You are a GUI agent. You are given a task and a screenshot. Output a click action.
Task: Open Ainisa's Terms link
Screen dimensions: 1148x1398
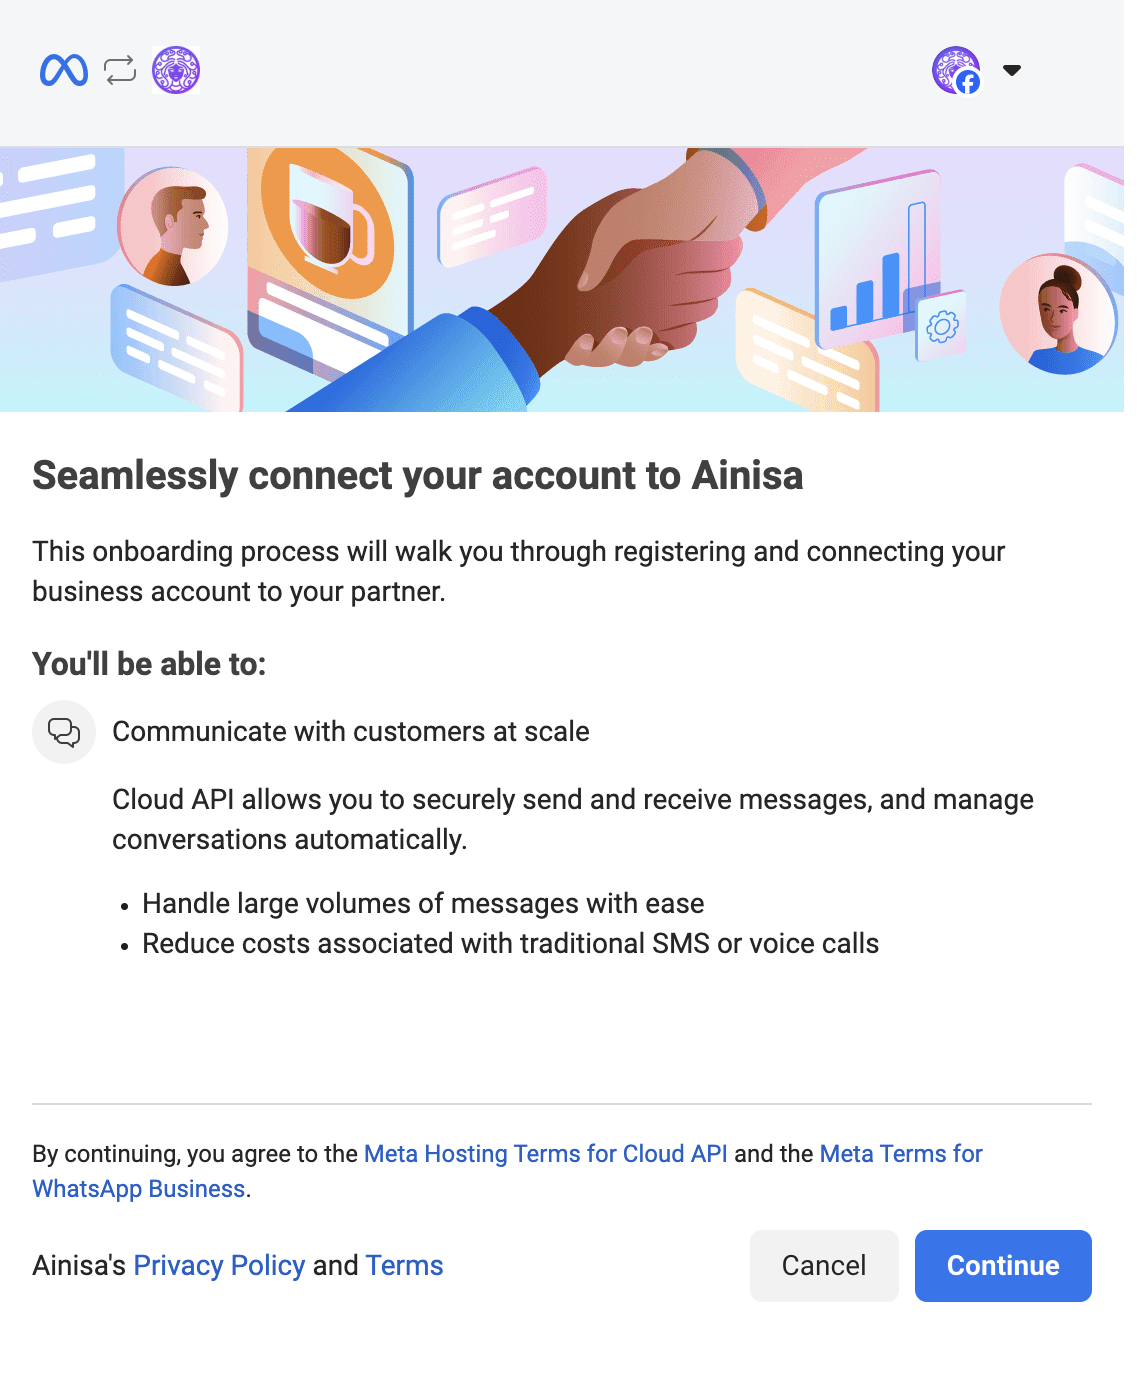tap(404, 1265)
